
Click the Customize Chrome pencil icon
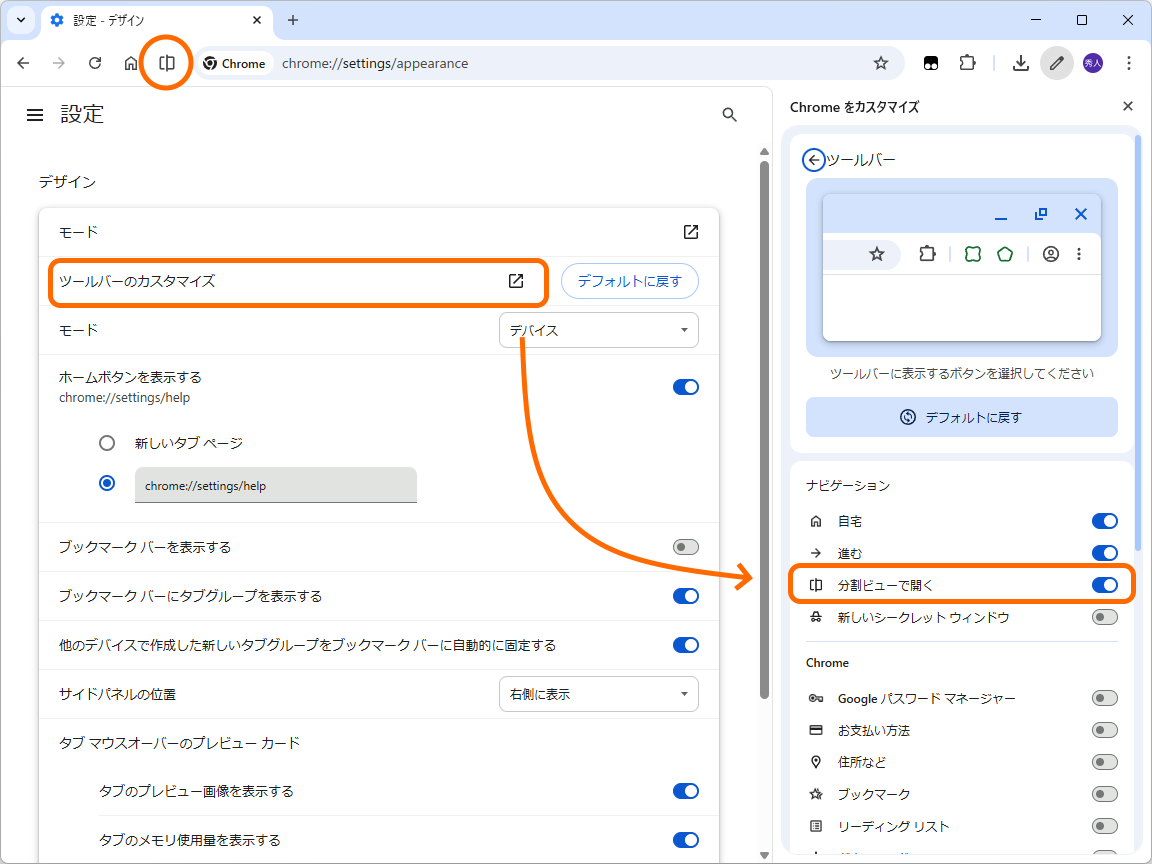[1056, 62]
